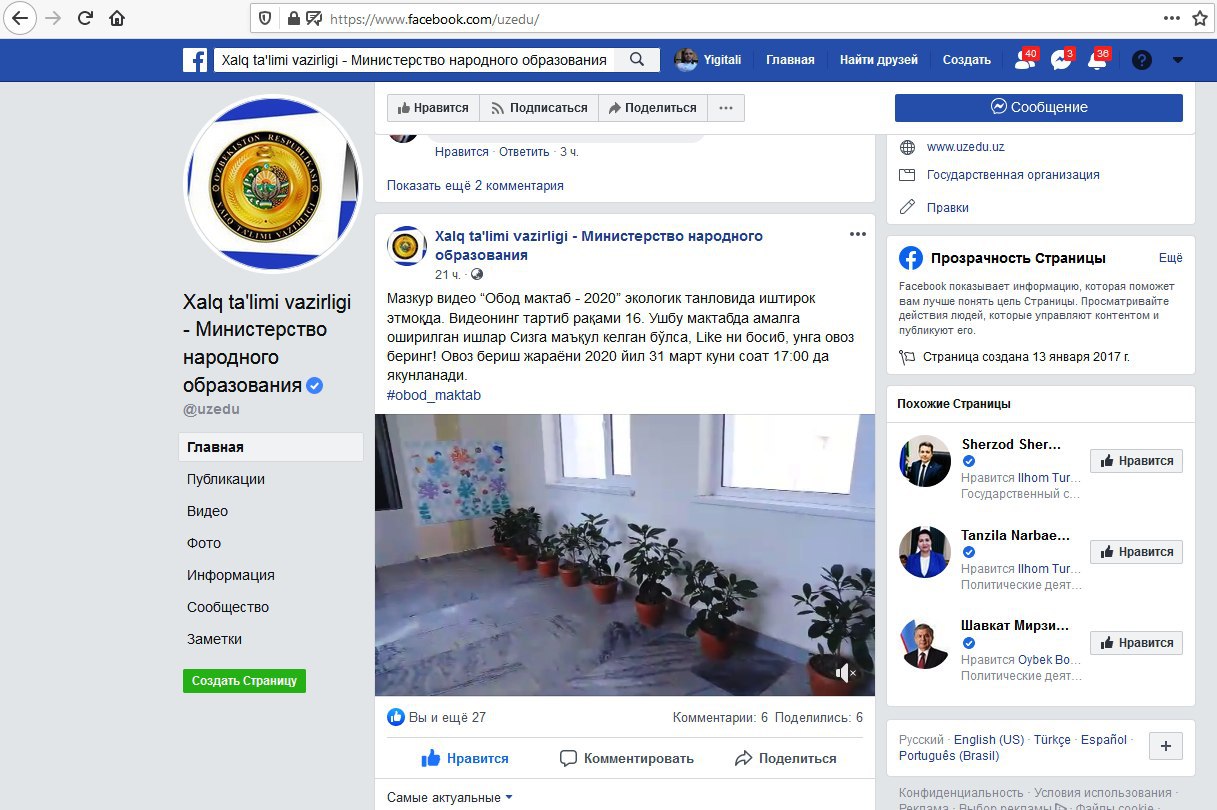
Task: Share the post with Поделиться button
Action: click(786, 758)
